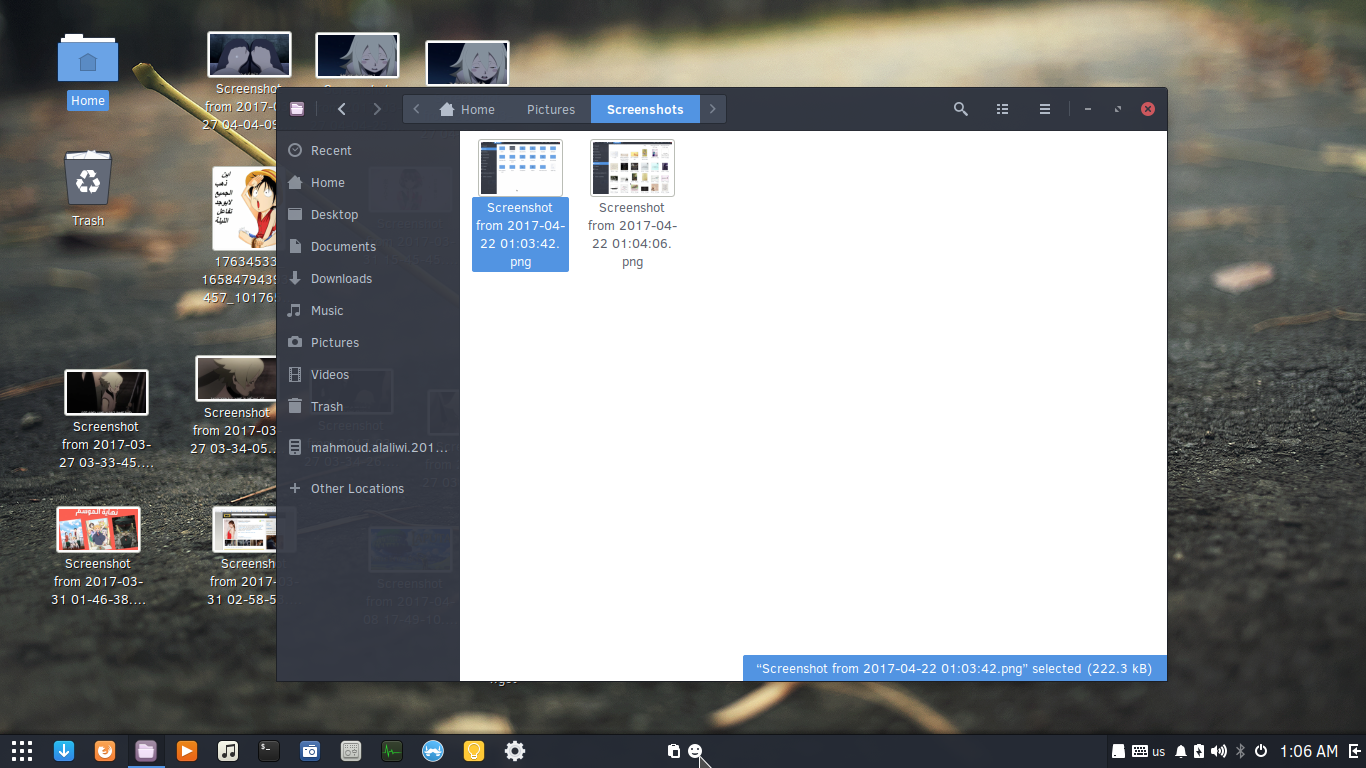Click the 1:06 AM clock

click(x=1309, y=751)
